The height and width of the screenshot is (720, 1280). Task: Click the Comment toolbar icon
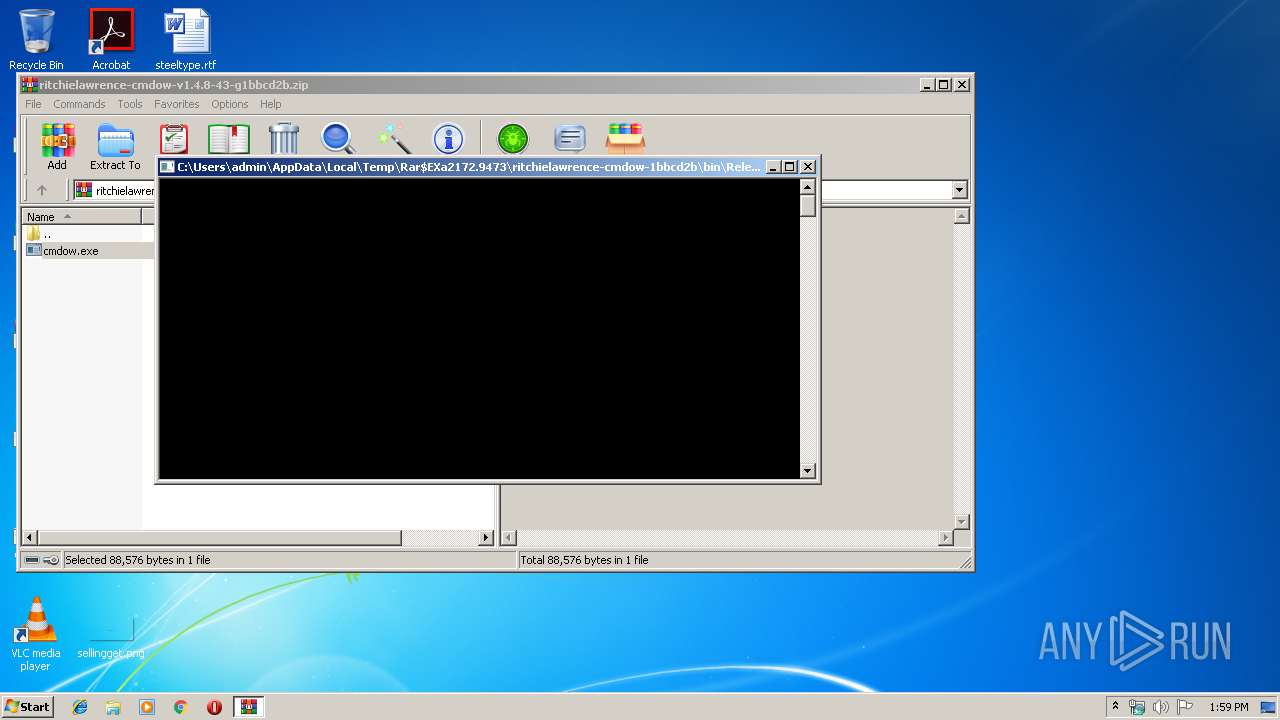pyautogui.click(x=569, y=139)
